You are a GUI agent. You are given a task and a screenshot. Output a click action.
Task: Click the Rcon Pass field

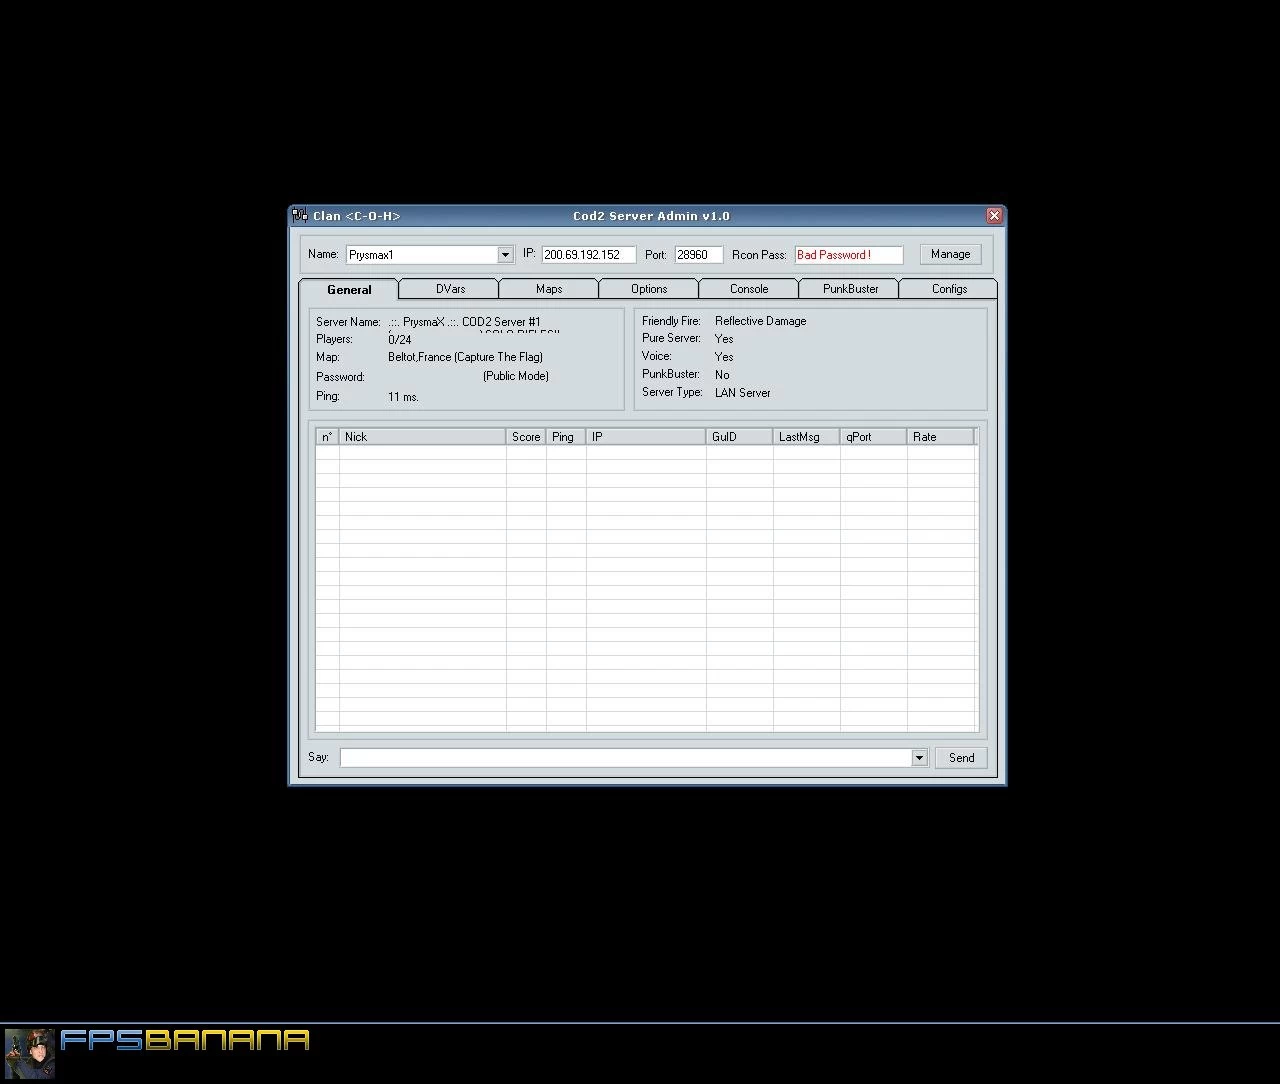tap(848, 254)
